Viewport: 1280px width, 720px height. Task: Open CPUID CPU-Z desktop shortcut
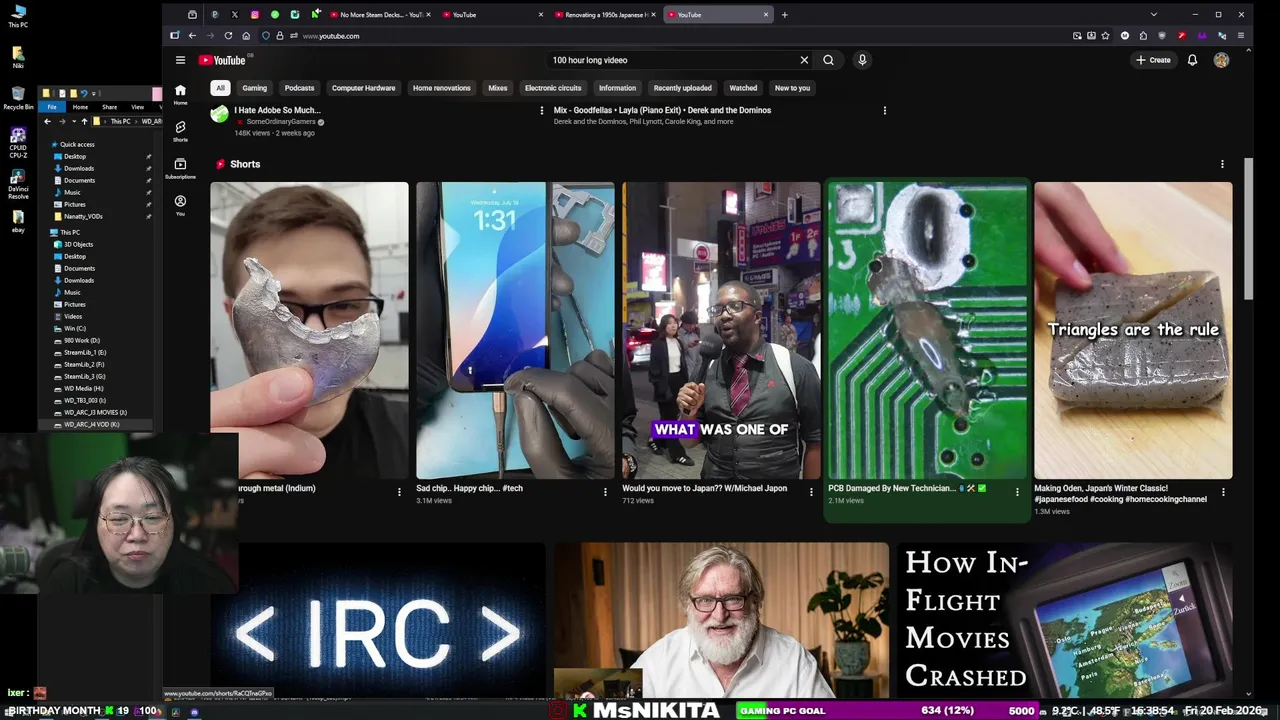(x=18, y=144)
